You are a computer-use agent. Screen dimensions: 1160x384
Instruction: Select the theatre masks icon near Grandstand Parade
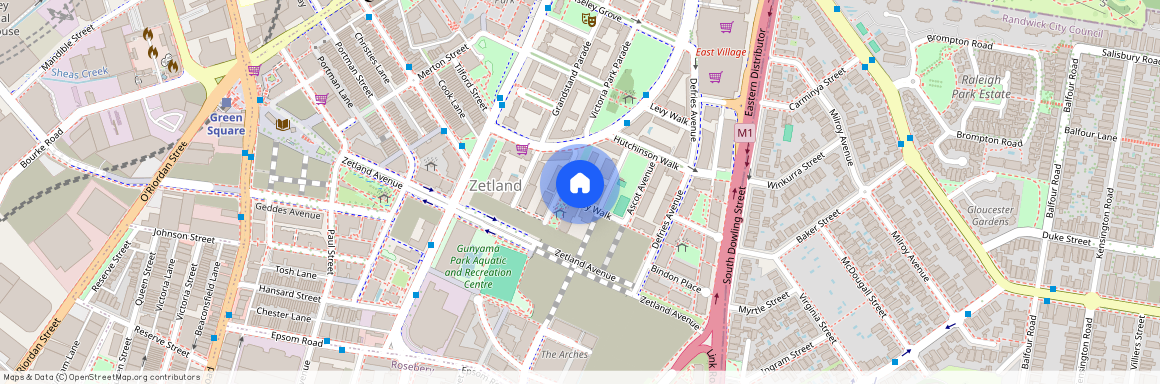[588, 20]
